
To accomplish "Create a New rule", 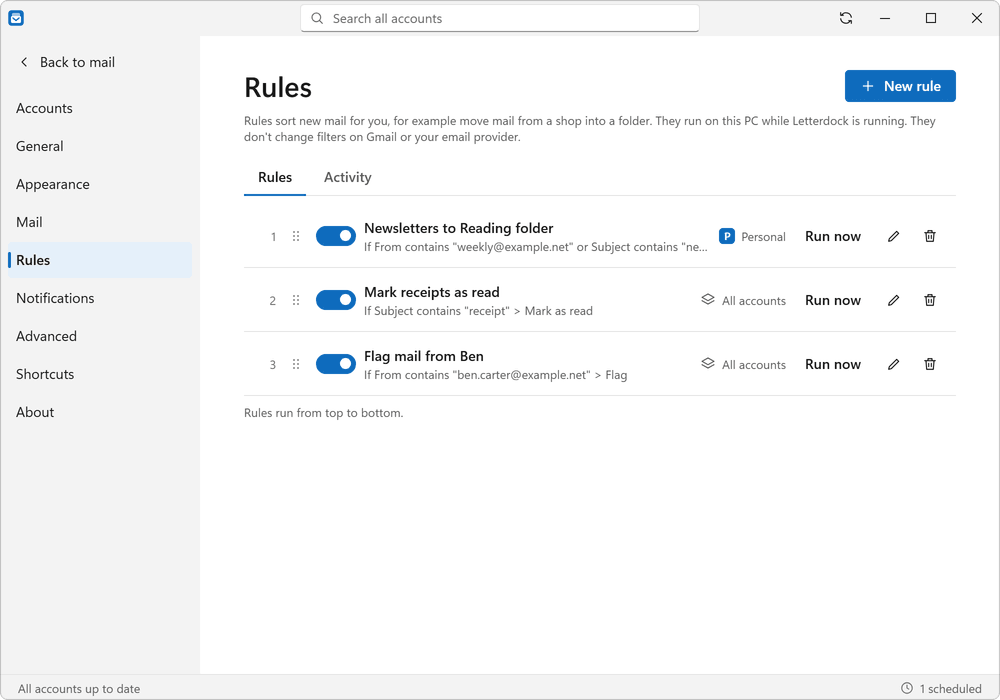I will (900, 86).
